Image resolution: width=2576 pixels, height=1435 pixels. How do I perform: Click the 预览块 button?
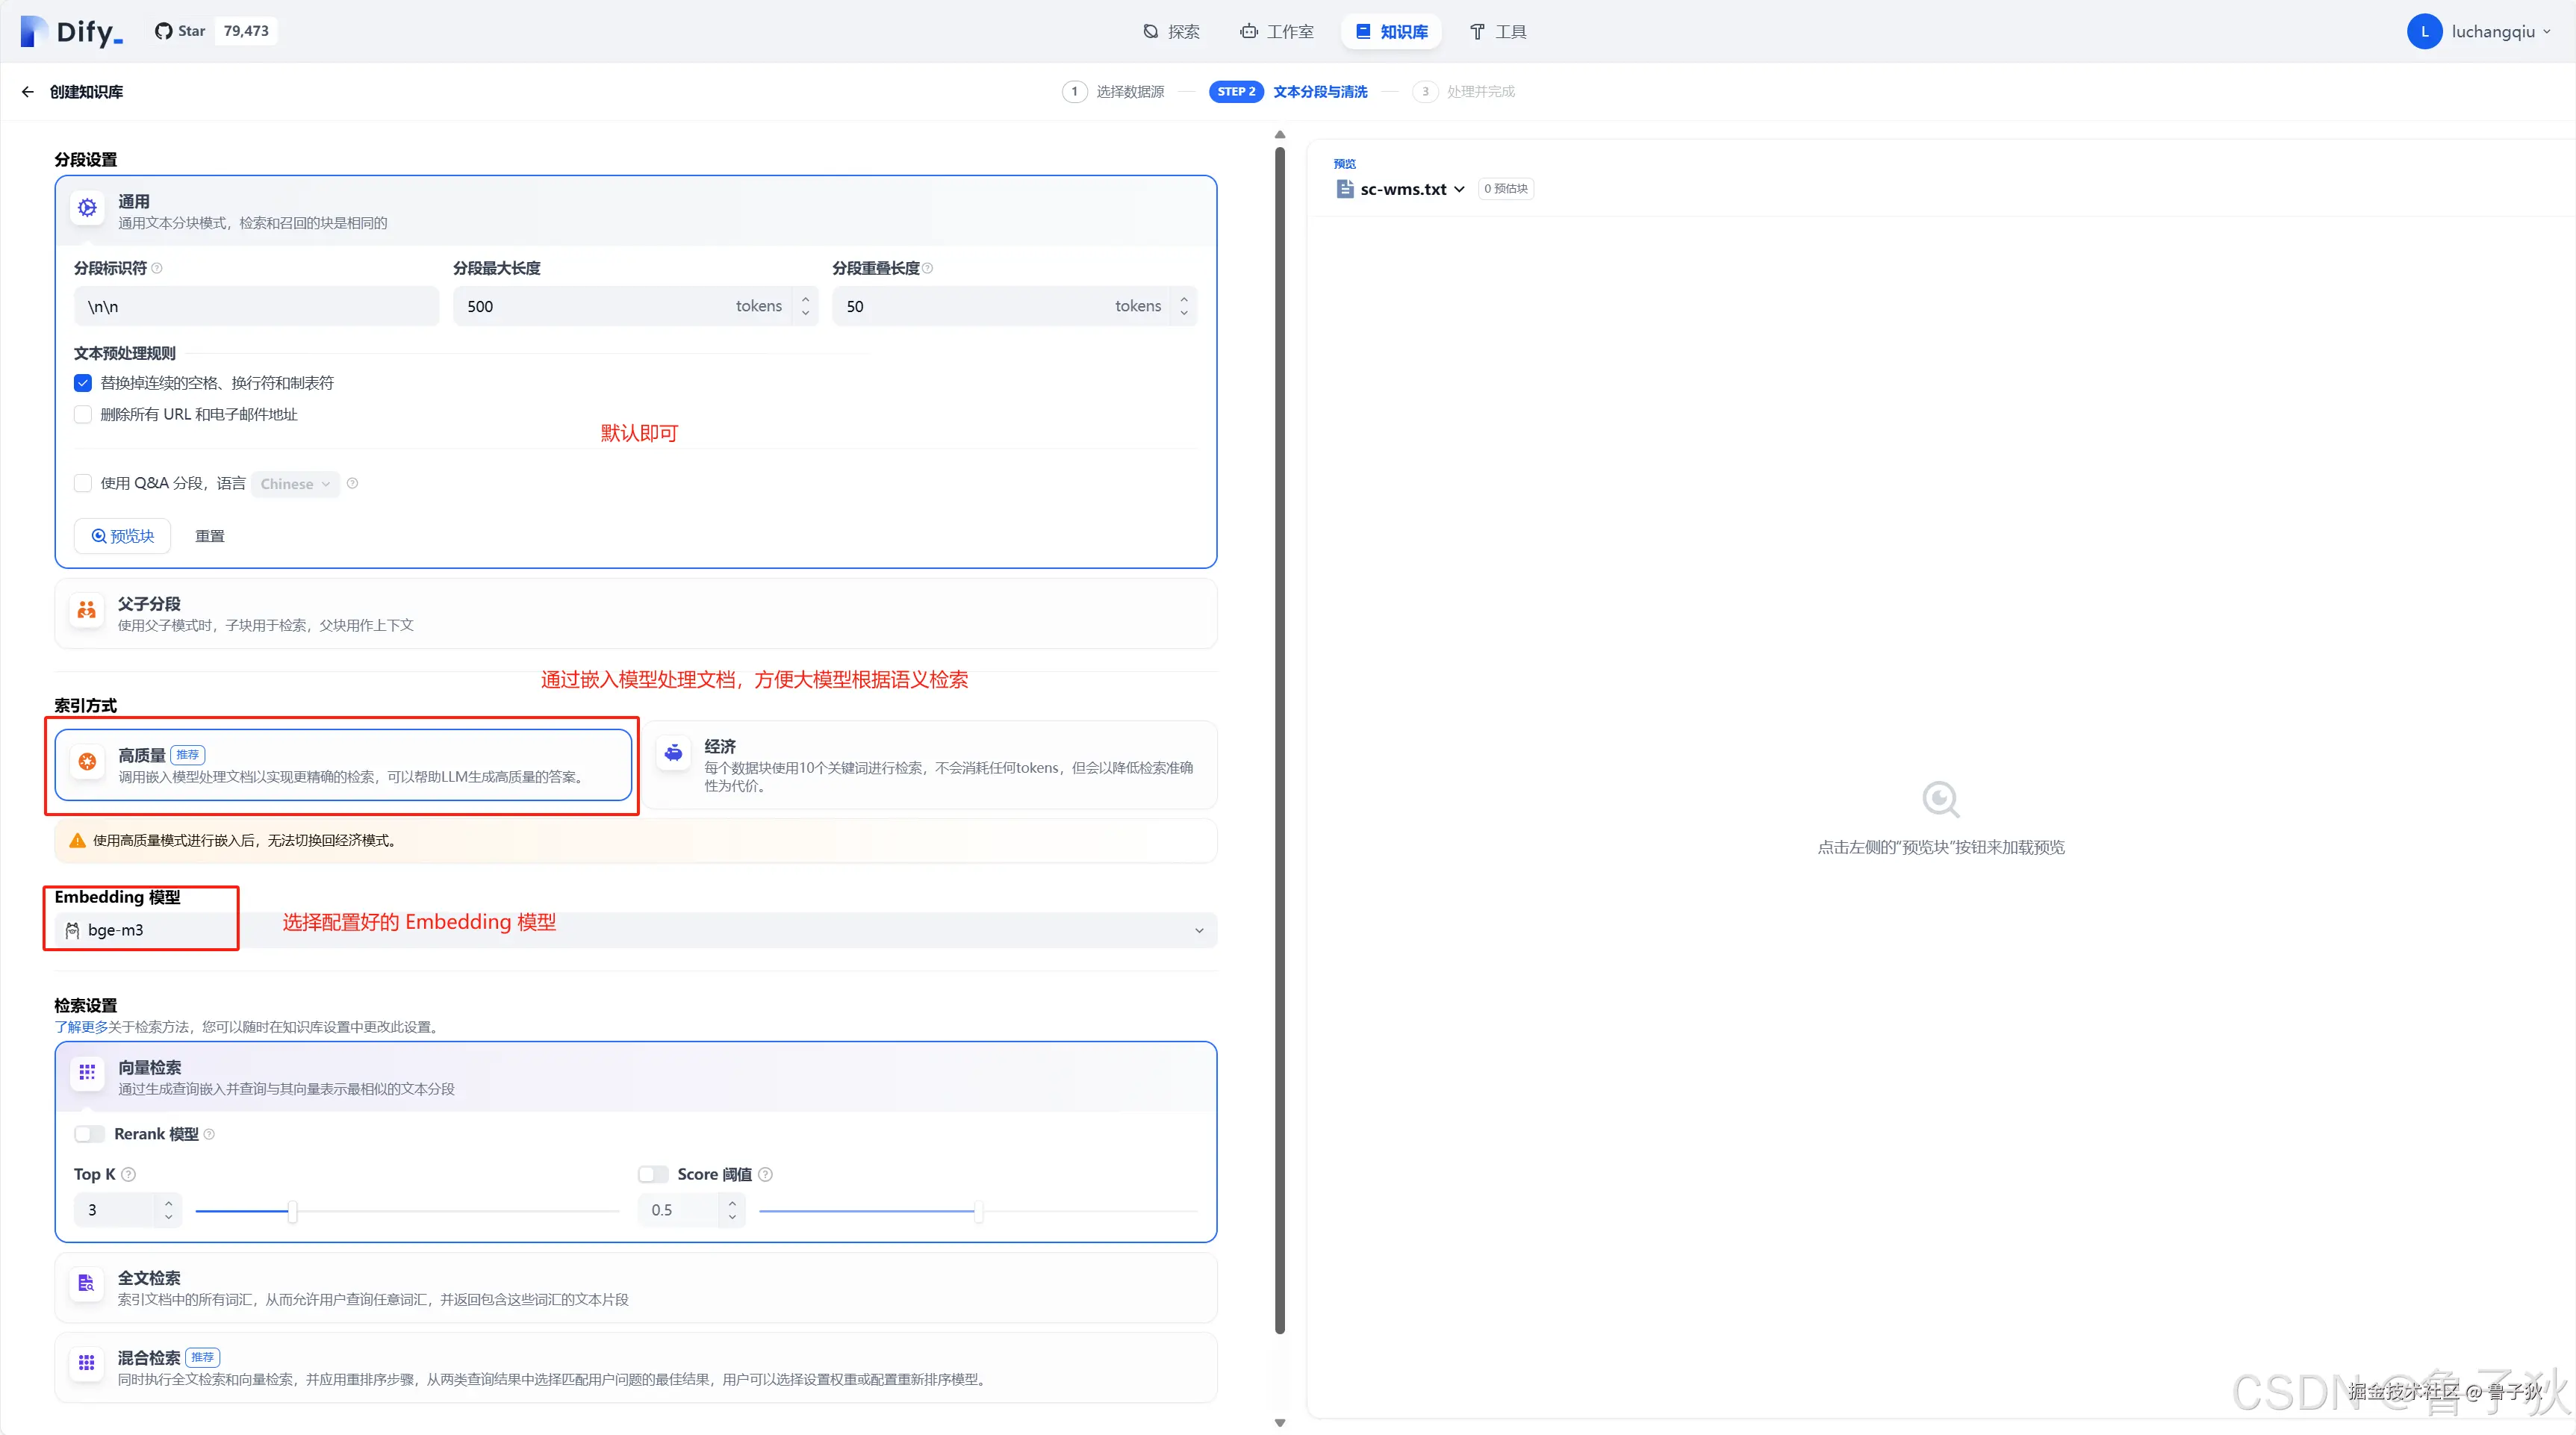[123, 536]
